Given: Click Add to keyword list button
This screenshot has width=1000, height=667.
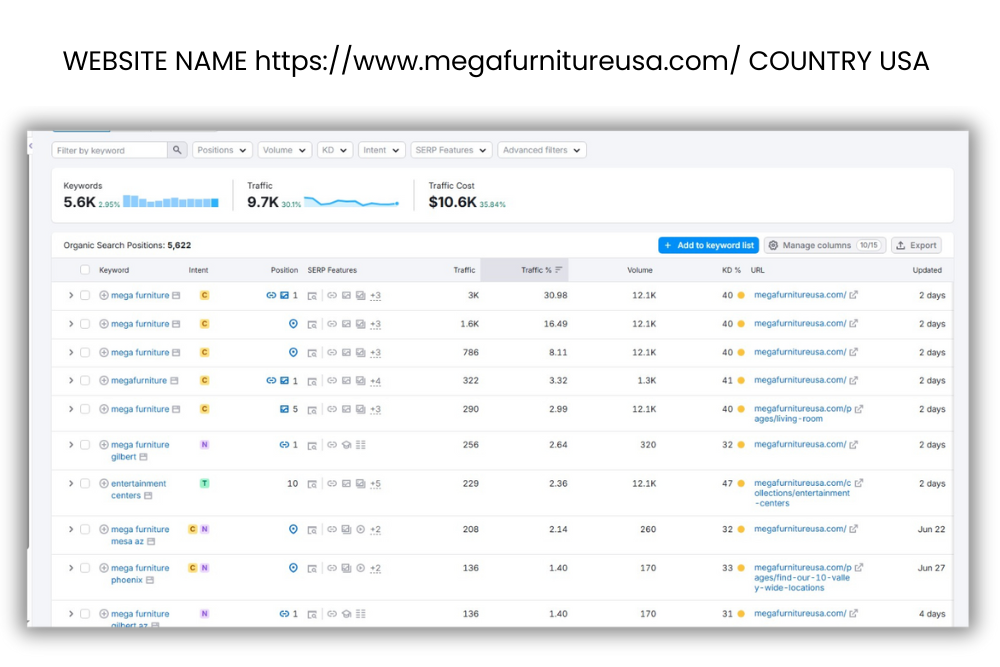Looking at the screenshot, I should pyautogui.click(x=708, y=245).
